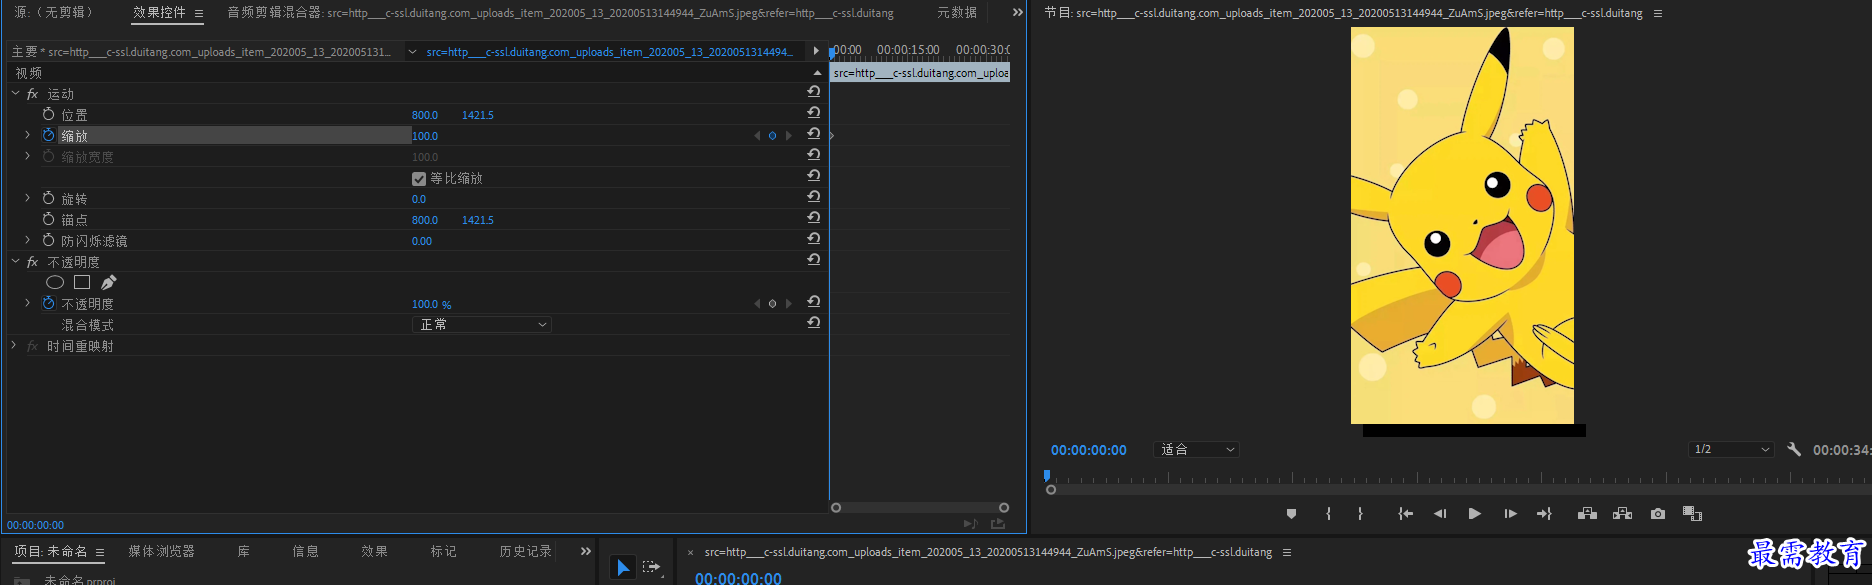
Task: Click the Extract button
Action: 1622,514
